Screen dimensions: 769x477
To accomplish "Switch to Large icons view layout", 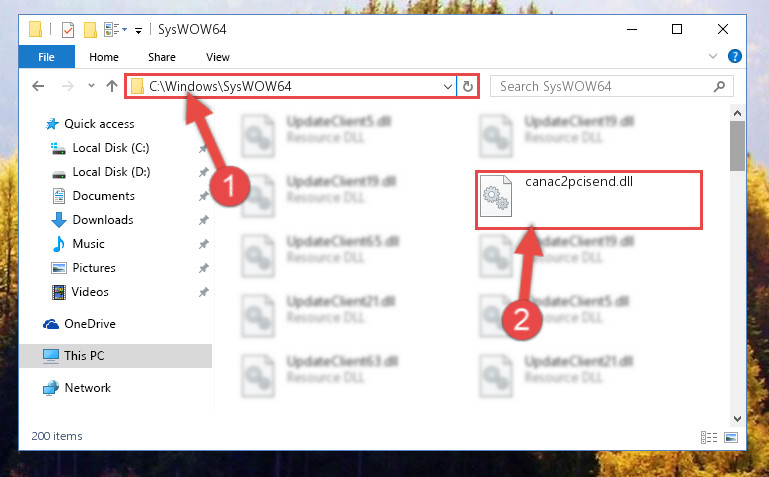I will (x=731, y=437).
